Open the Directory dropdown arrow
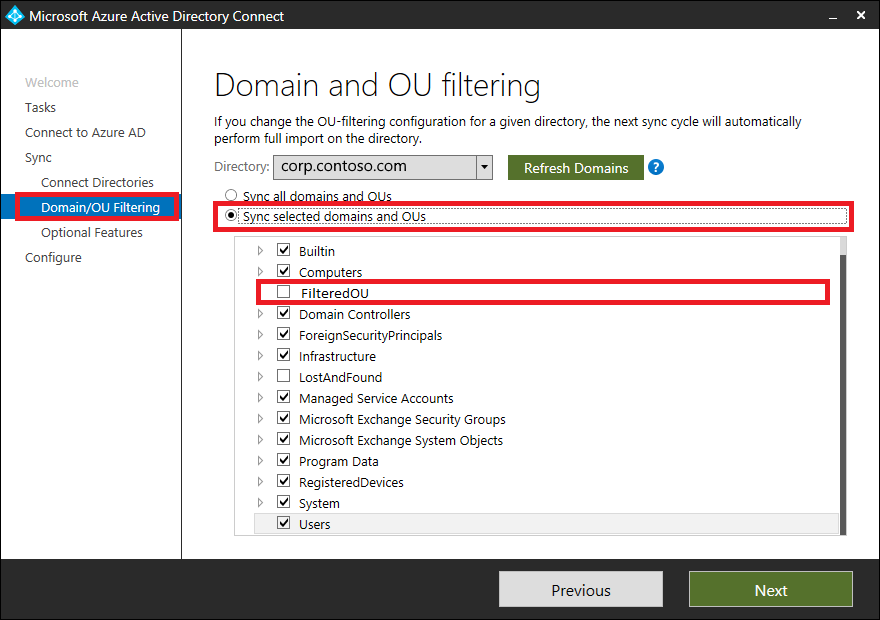This screenshot has height=620, width=880. tap(484, 167)
